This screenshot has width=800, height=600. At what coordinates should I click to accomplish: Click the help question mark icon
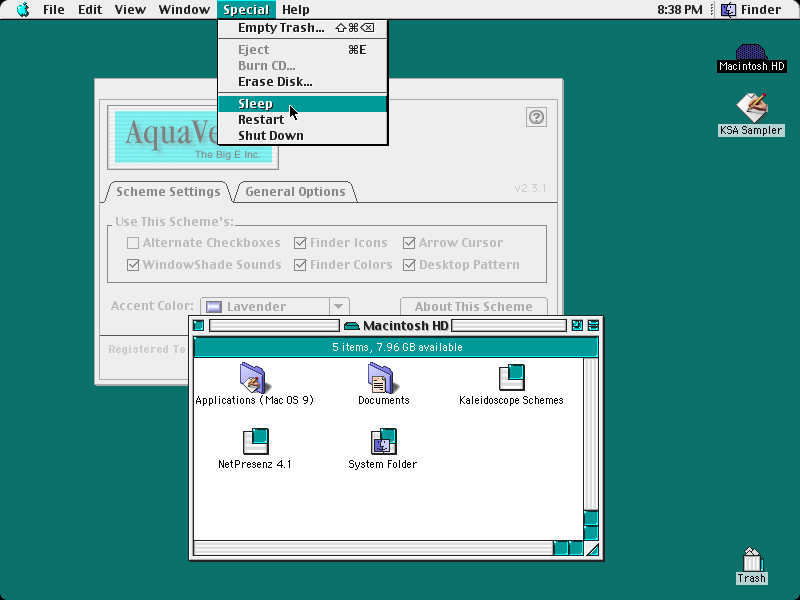pyautogui.click(x=536, y=117)
